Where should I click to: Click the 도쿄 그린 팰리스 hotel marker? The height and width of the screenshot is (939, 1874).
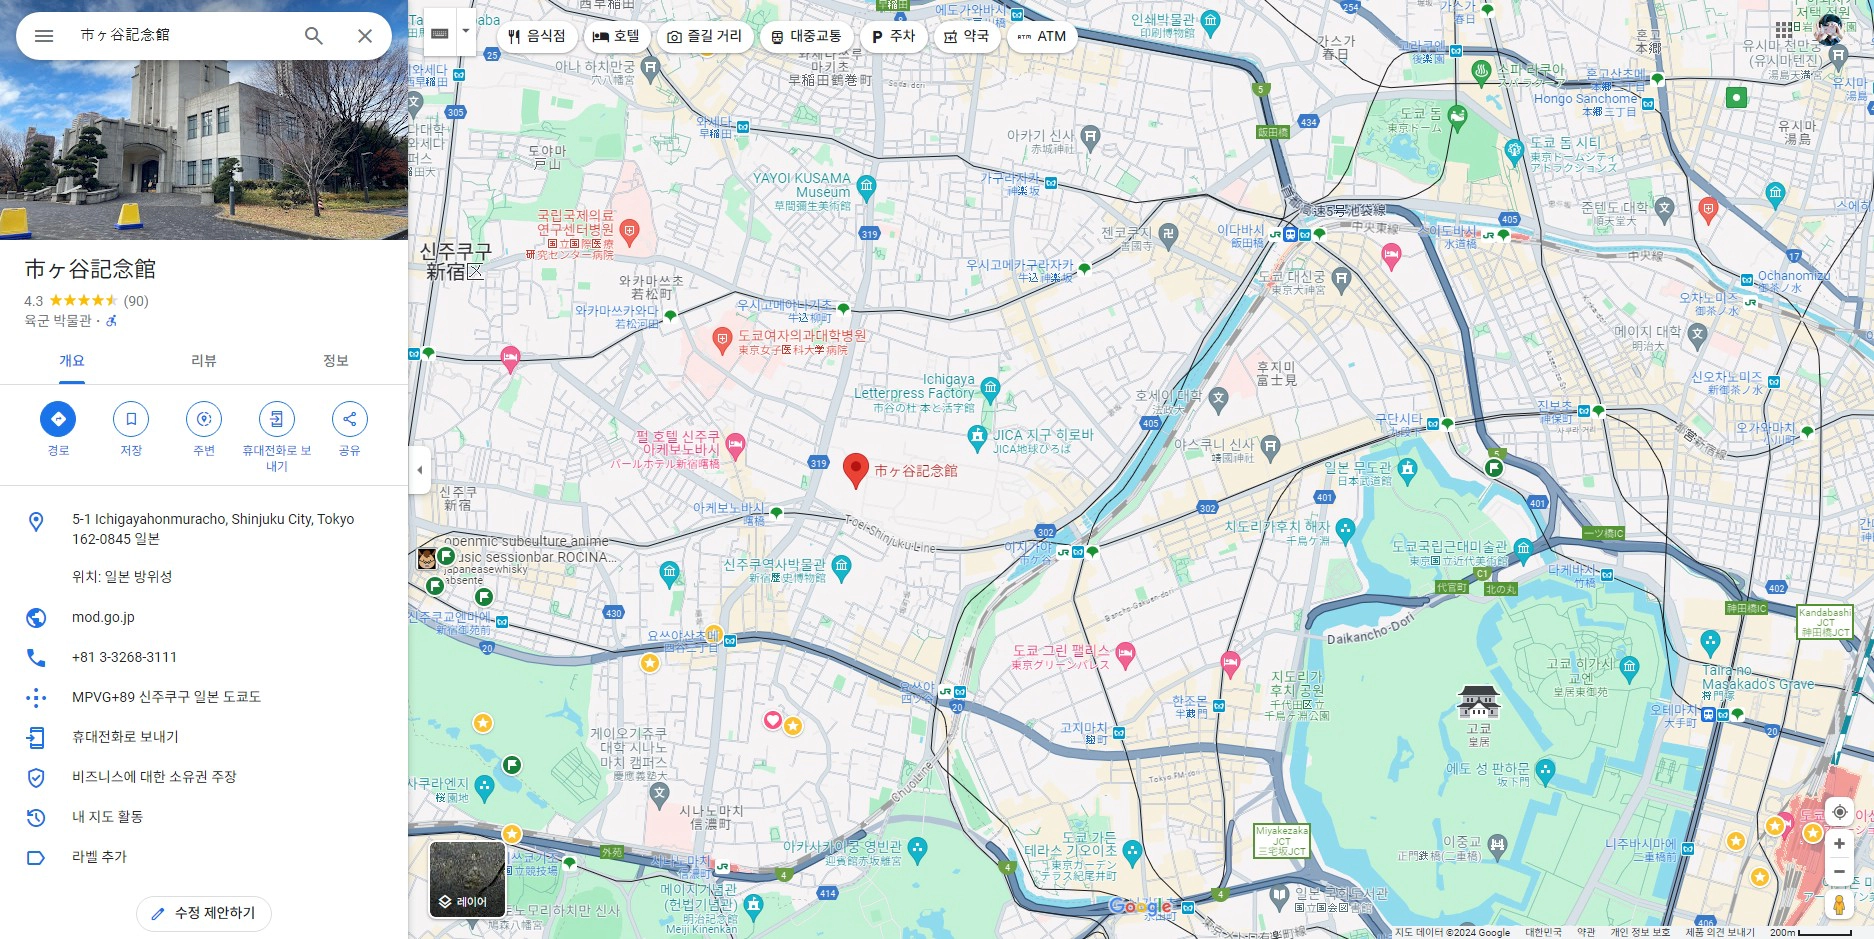1125,655
